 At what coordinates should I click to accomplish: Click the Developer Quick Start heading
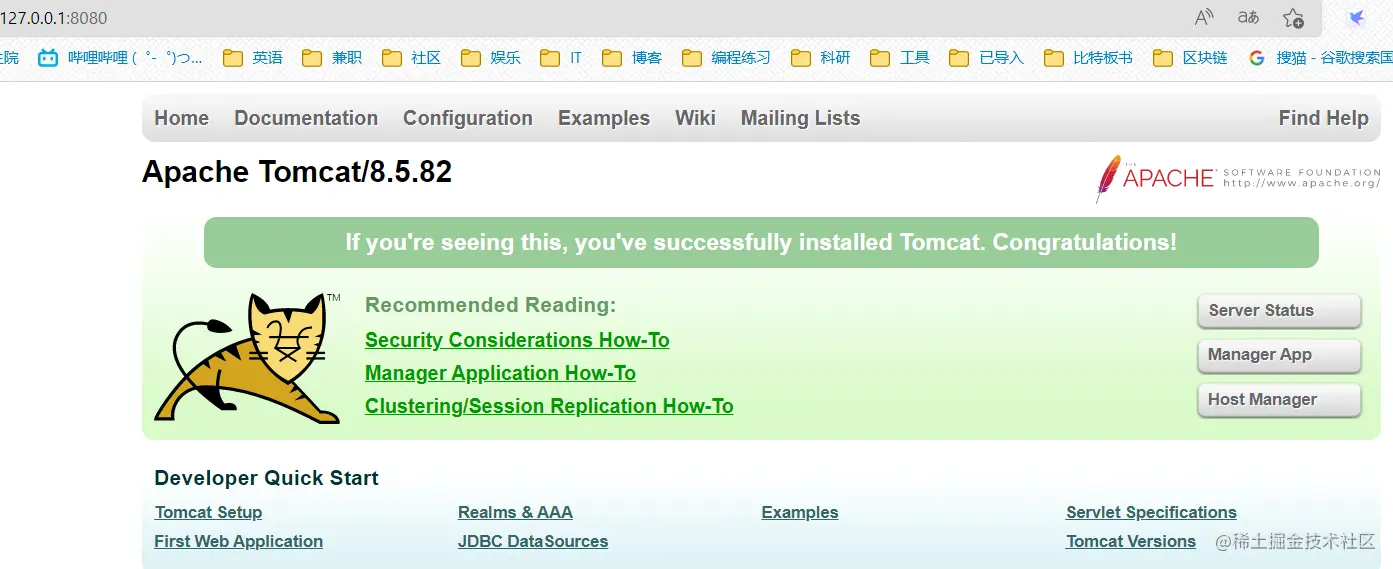(266, 478)
